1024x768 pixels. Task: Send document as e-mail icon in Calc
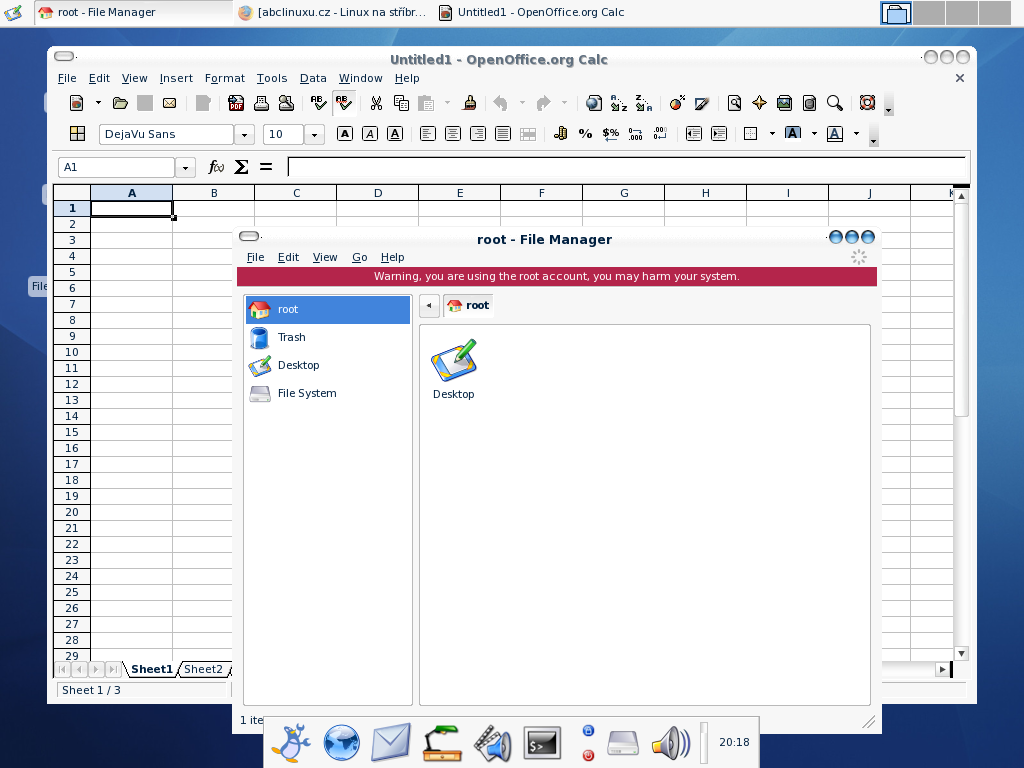[169, 103]
